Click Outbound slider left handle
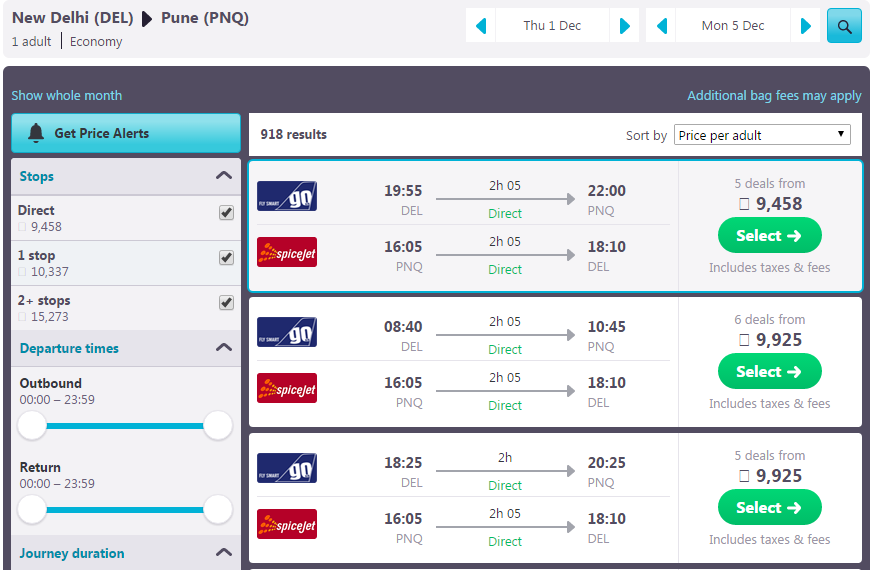 (32, 426)
